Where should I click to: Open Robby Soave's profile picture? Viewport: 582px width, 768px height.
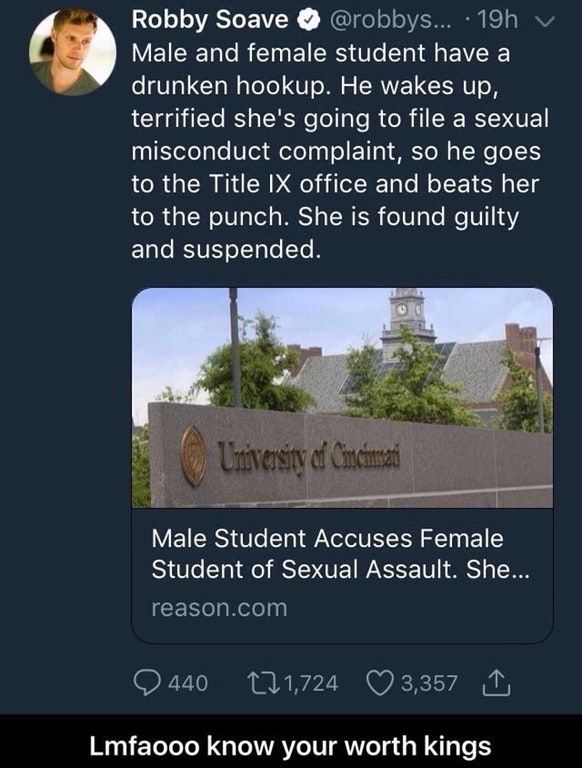(73, 51)
